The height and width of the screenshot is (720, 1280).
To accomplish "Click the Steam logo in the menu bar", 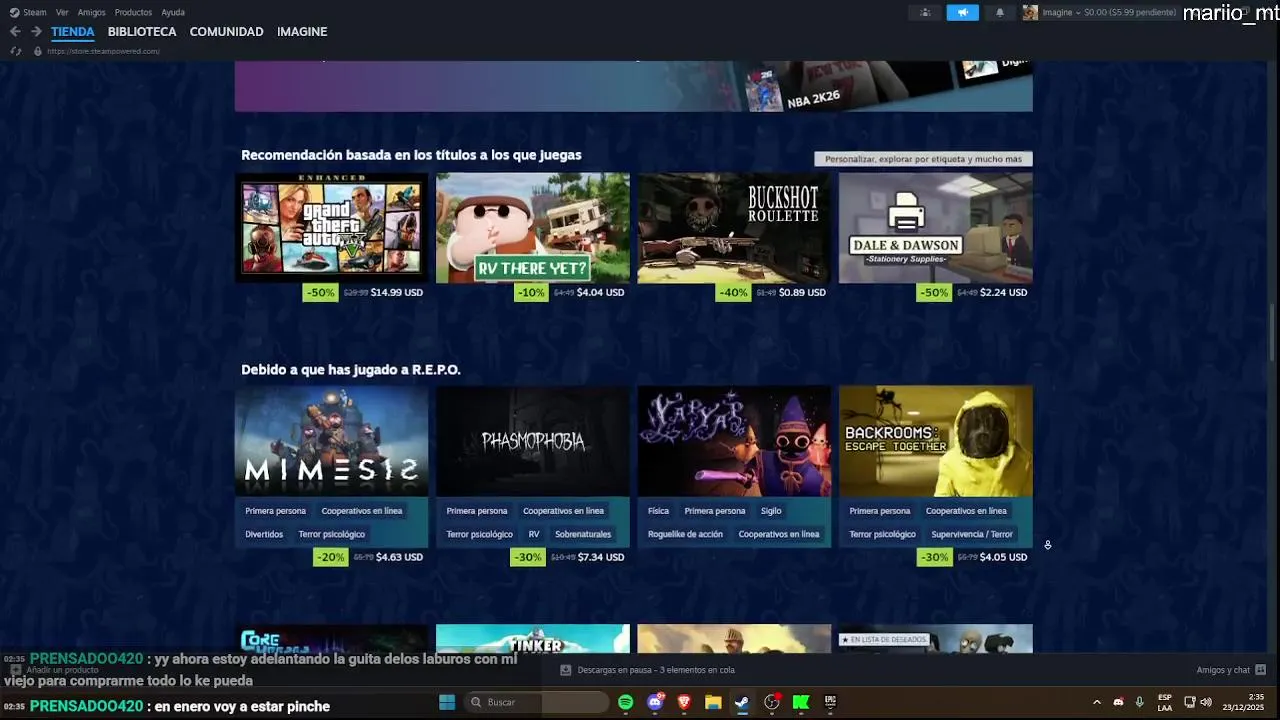I will pos(15,12).
